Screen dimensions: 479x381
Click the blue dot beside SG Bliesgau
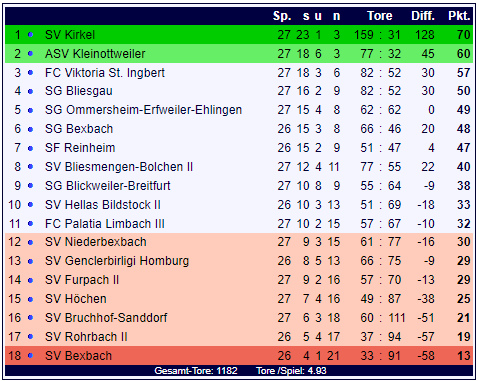[30, 91]
